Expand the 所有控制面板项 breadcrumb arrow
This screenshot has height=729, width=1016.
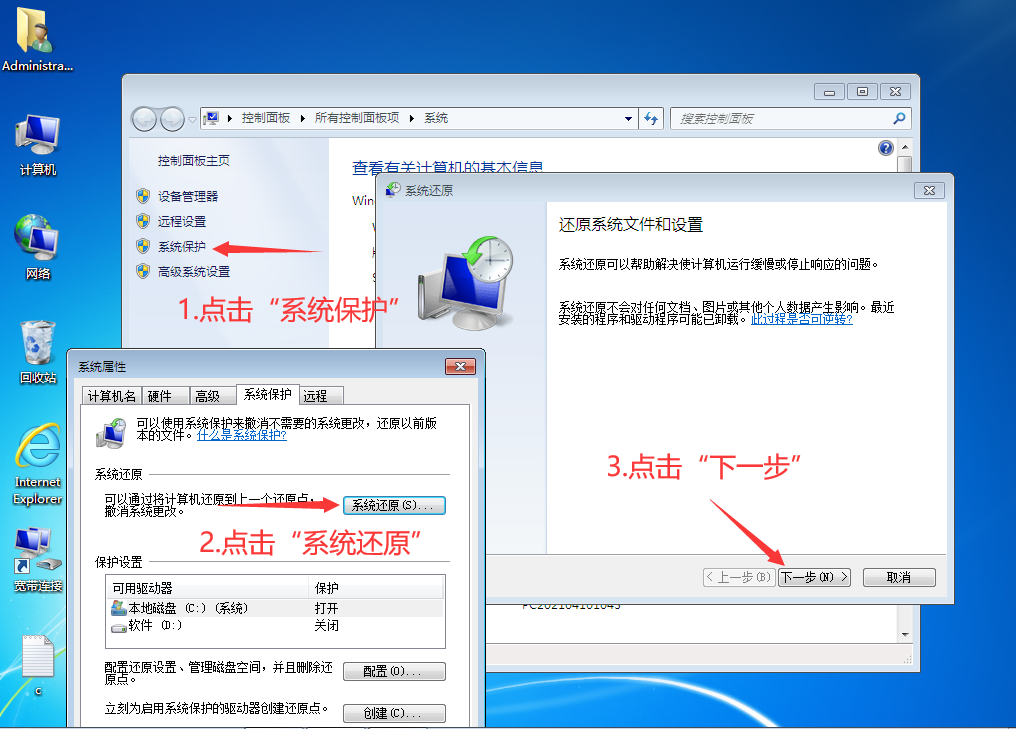click(412, 118)
